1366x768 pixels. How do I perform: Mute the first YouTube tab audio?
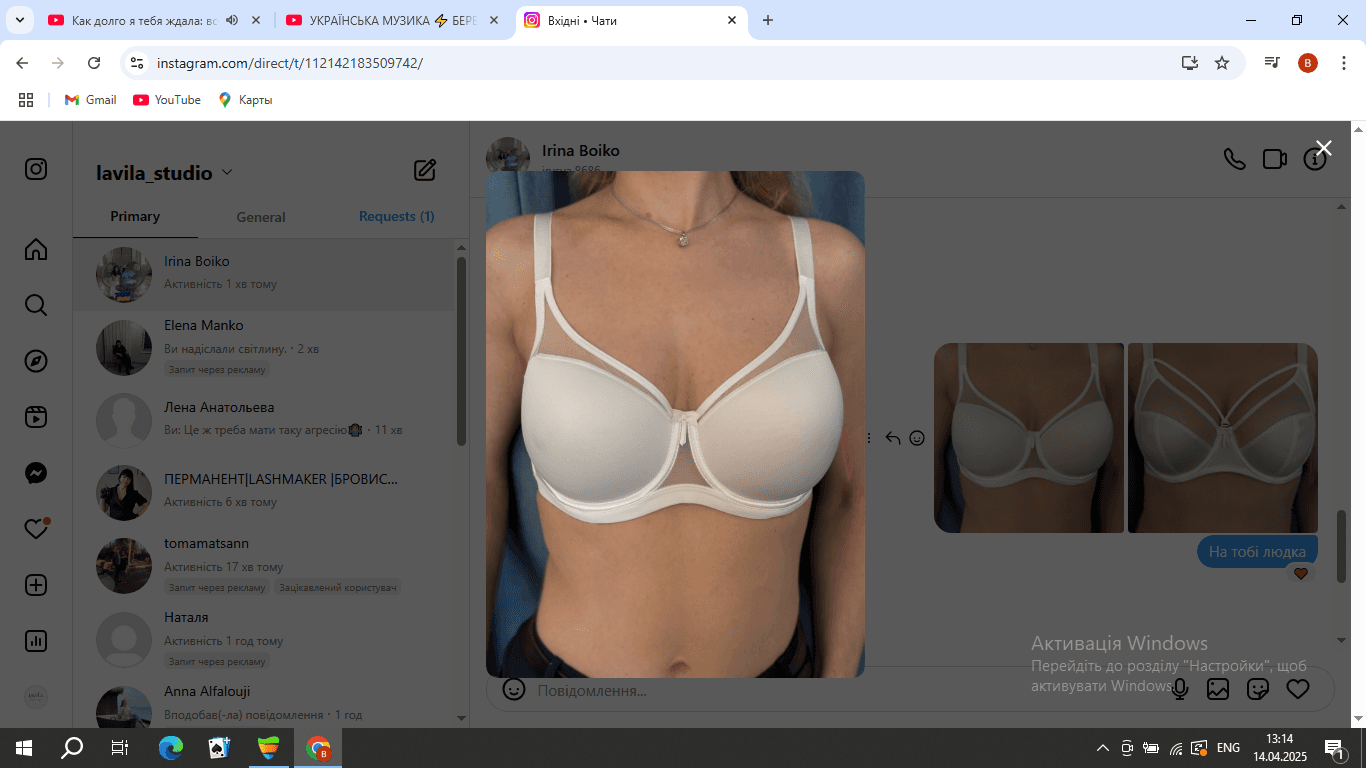[232, 20]
